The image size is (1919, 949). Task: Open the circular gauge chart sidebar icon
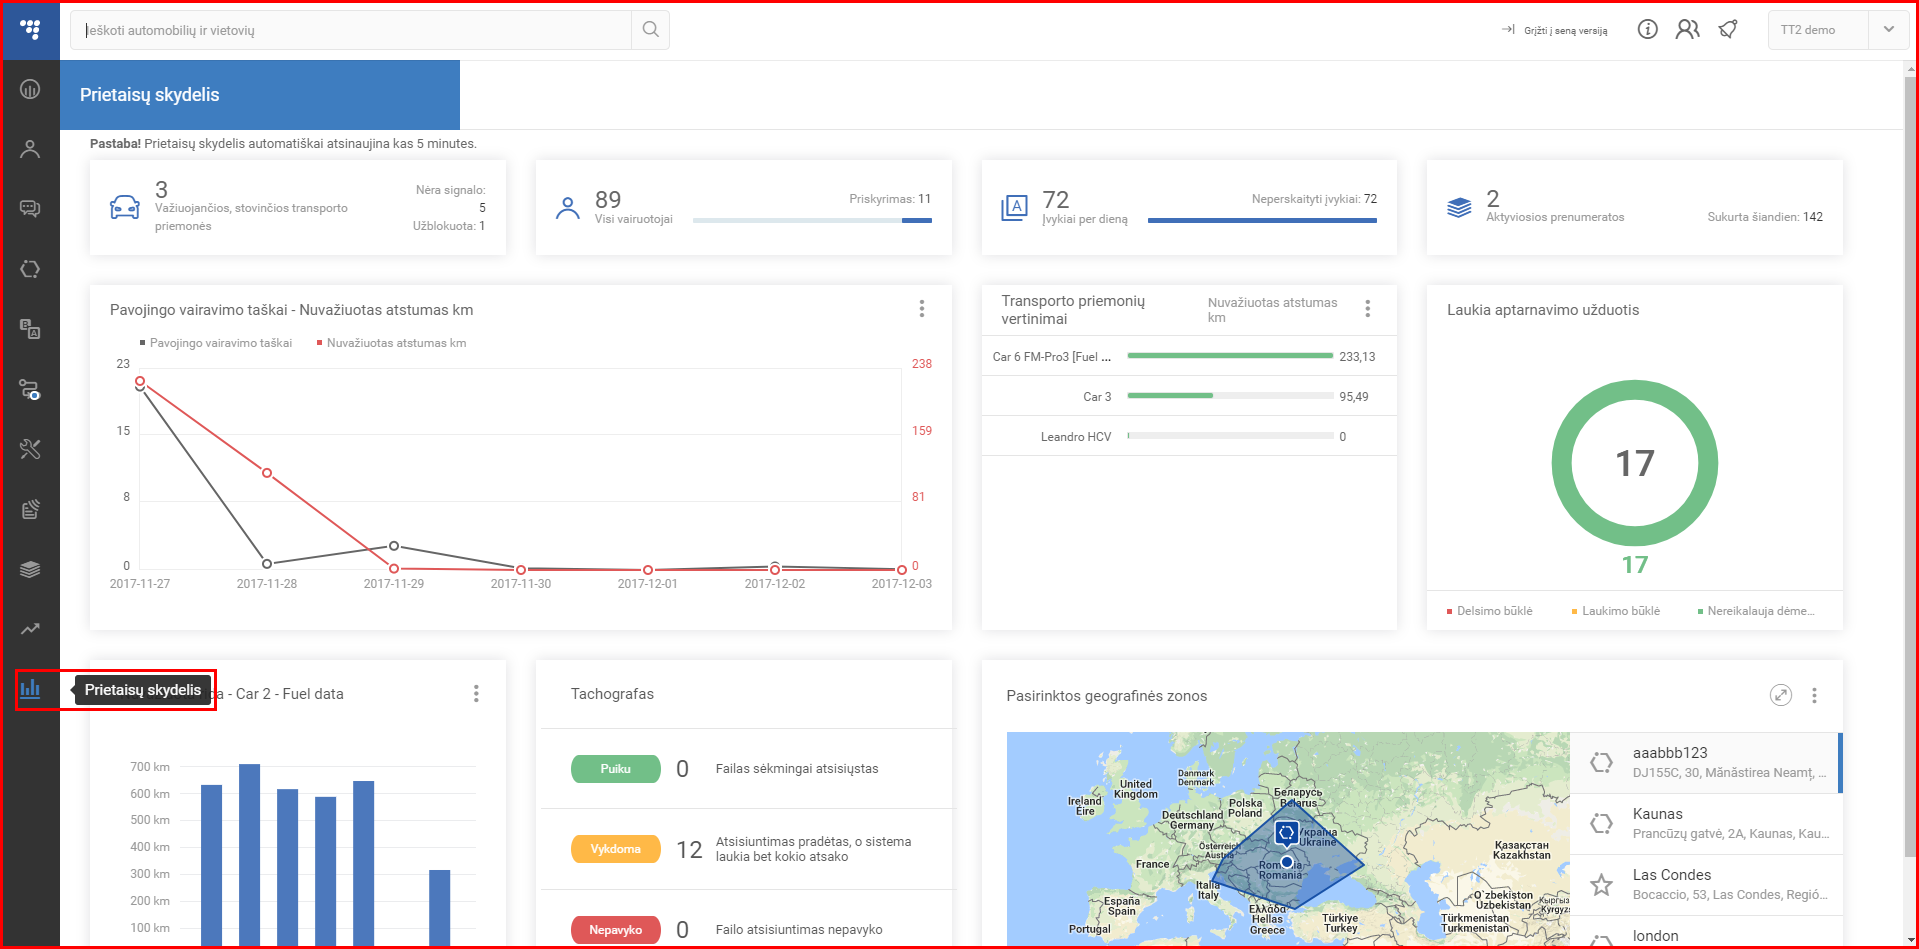coord(30,89)
